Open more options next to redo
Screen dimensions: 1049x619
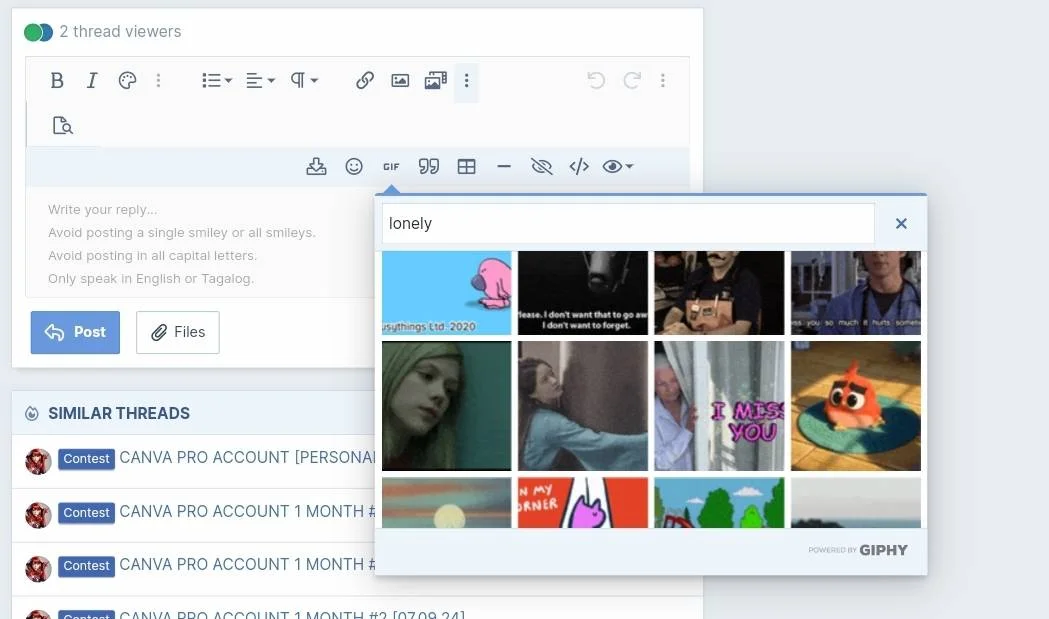pyautogui.click(x=662, y=80)
